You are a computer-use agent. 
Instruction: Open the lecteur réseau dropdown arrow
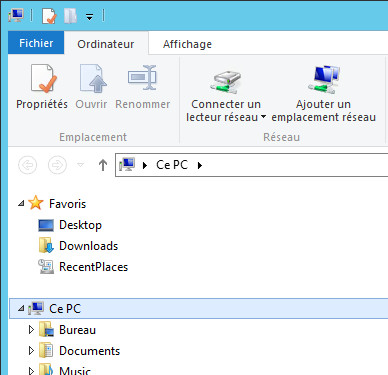click(263, 117)
